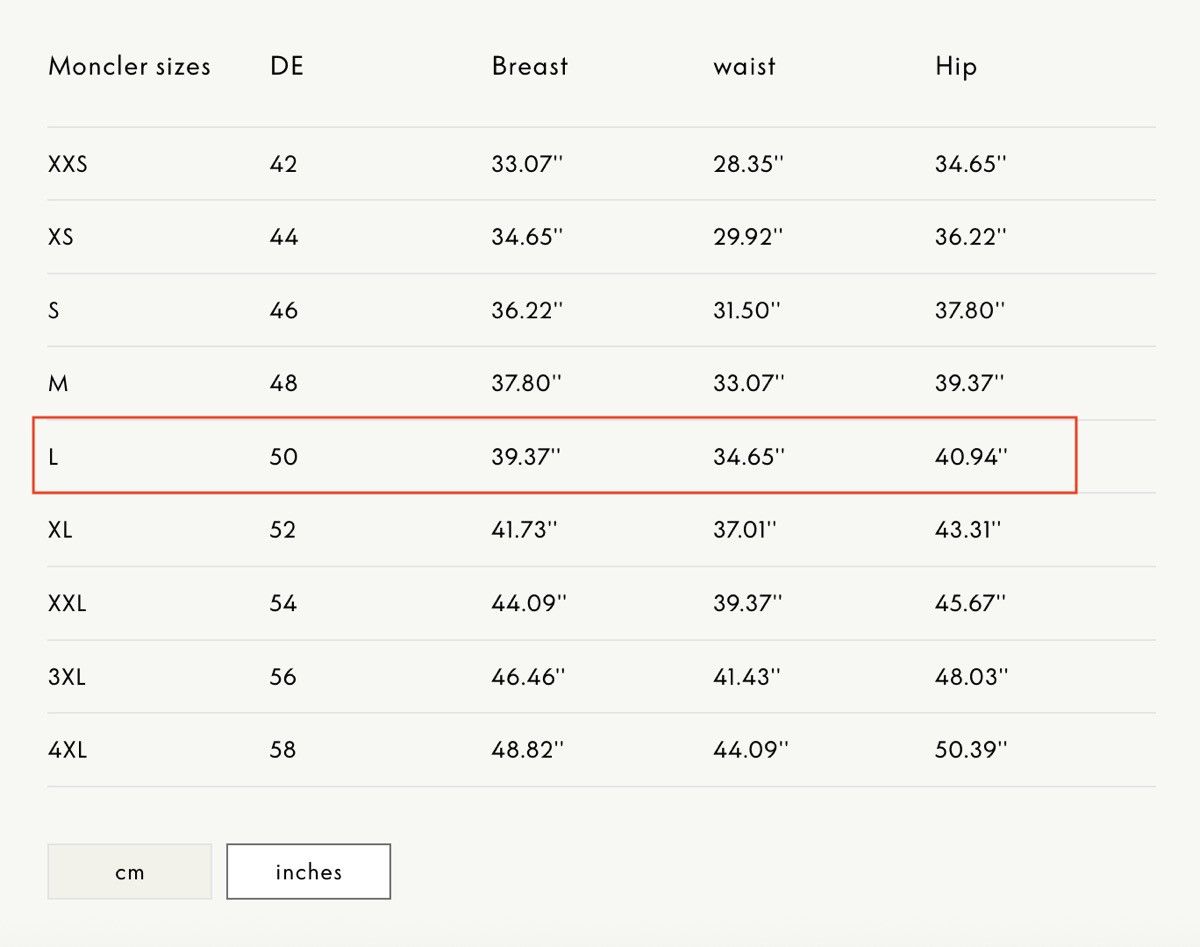Click S breast value 36.22''

pyautogui.click(x=528, y=310)
